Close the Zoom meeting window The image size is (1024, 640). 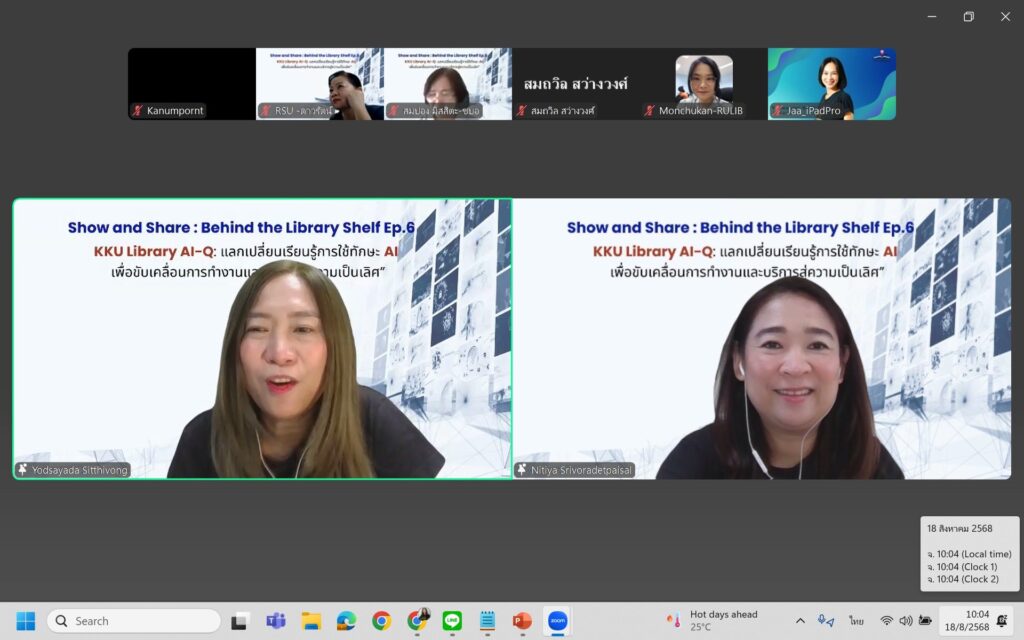pos(1005,16)
